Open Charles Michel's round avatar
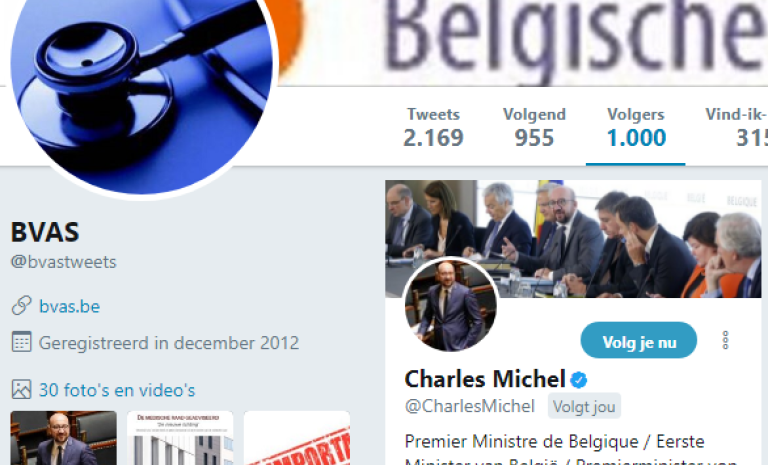Image resolution: width=768 pixels, height=465 pixels. tap(451, 305)
